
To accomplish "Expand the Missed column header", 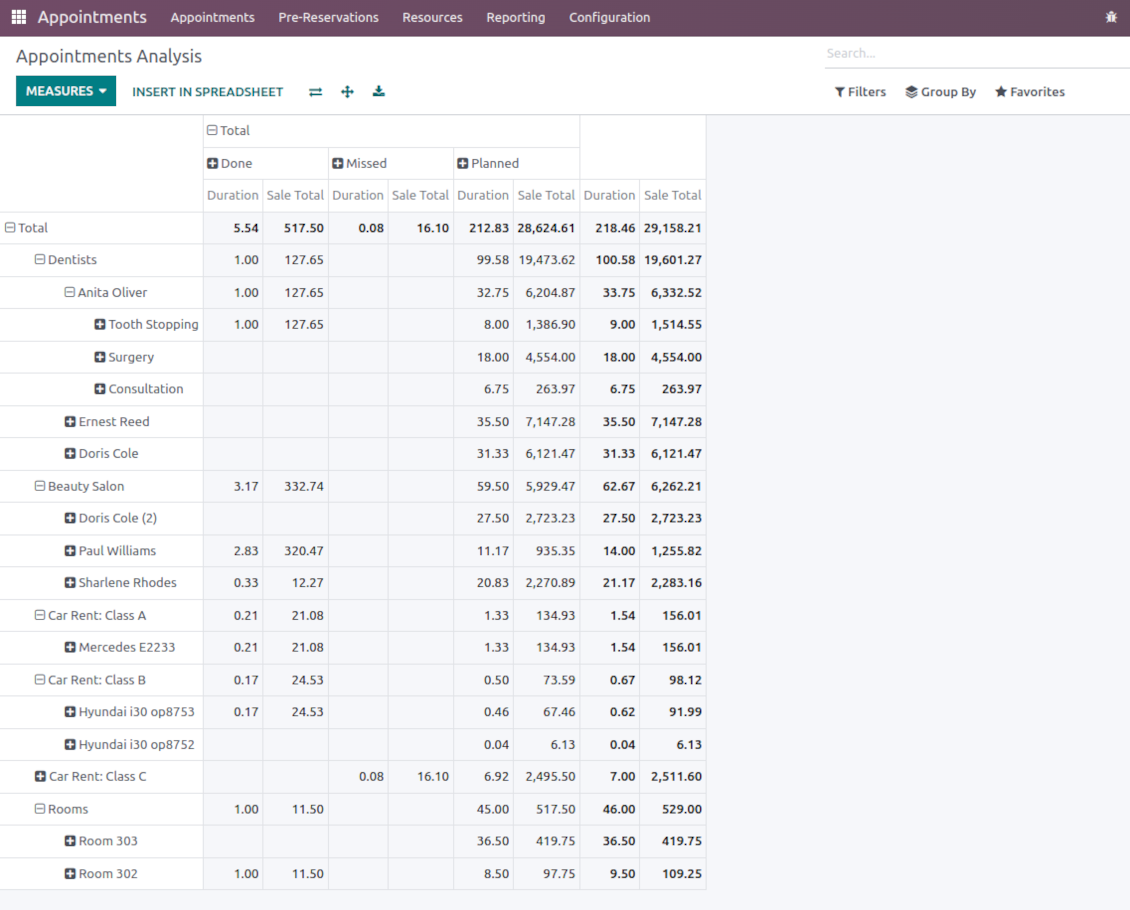I will [360, 164].
